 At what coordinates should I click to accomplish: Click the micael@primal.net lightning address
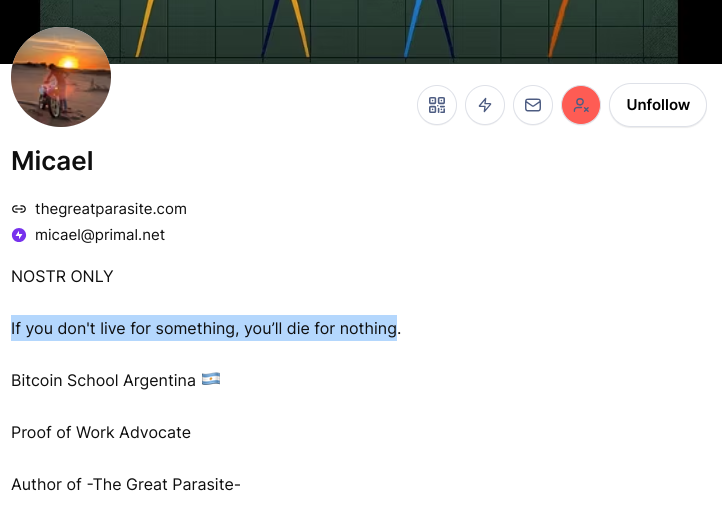coord(100,235)
